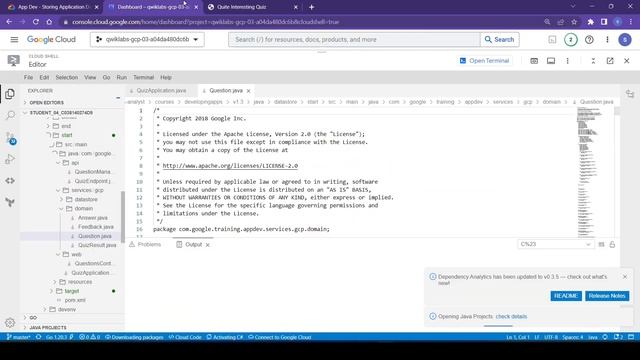Reload the browser page
Viewport: 640px width, 360px height.
point(36,22)
